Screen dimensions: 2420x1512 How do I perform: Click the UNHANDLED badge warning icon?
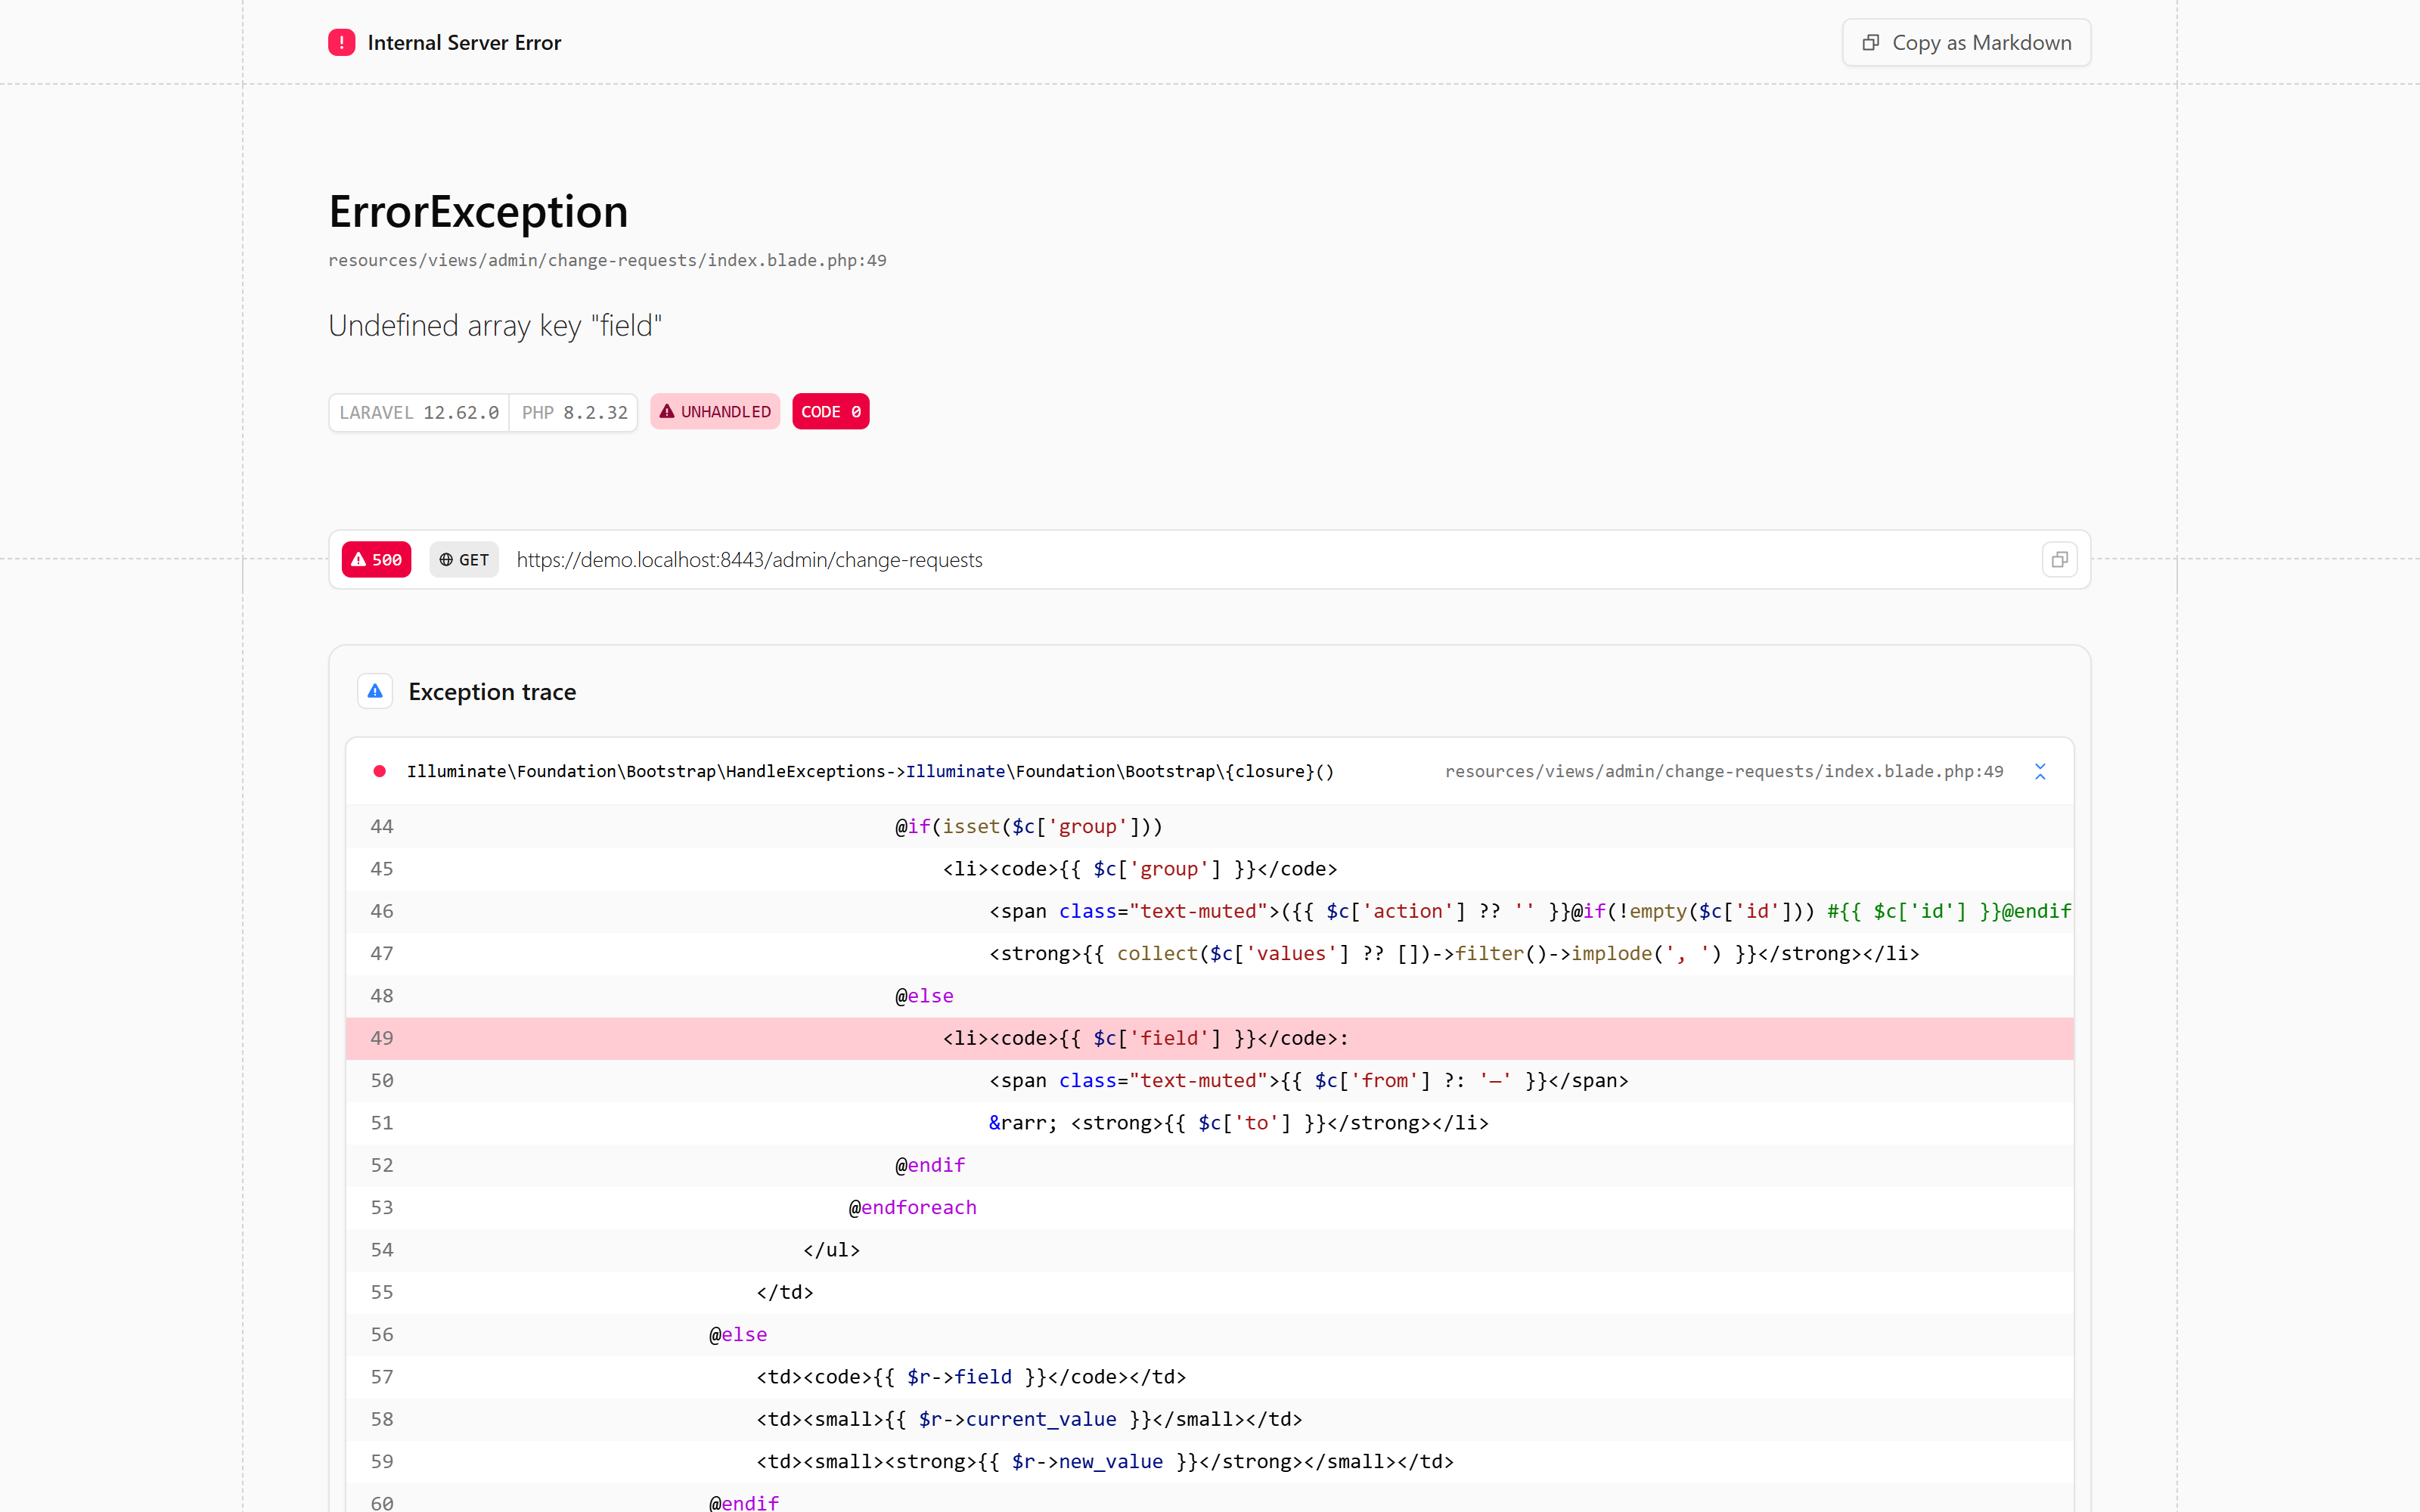coord(667,411)
